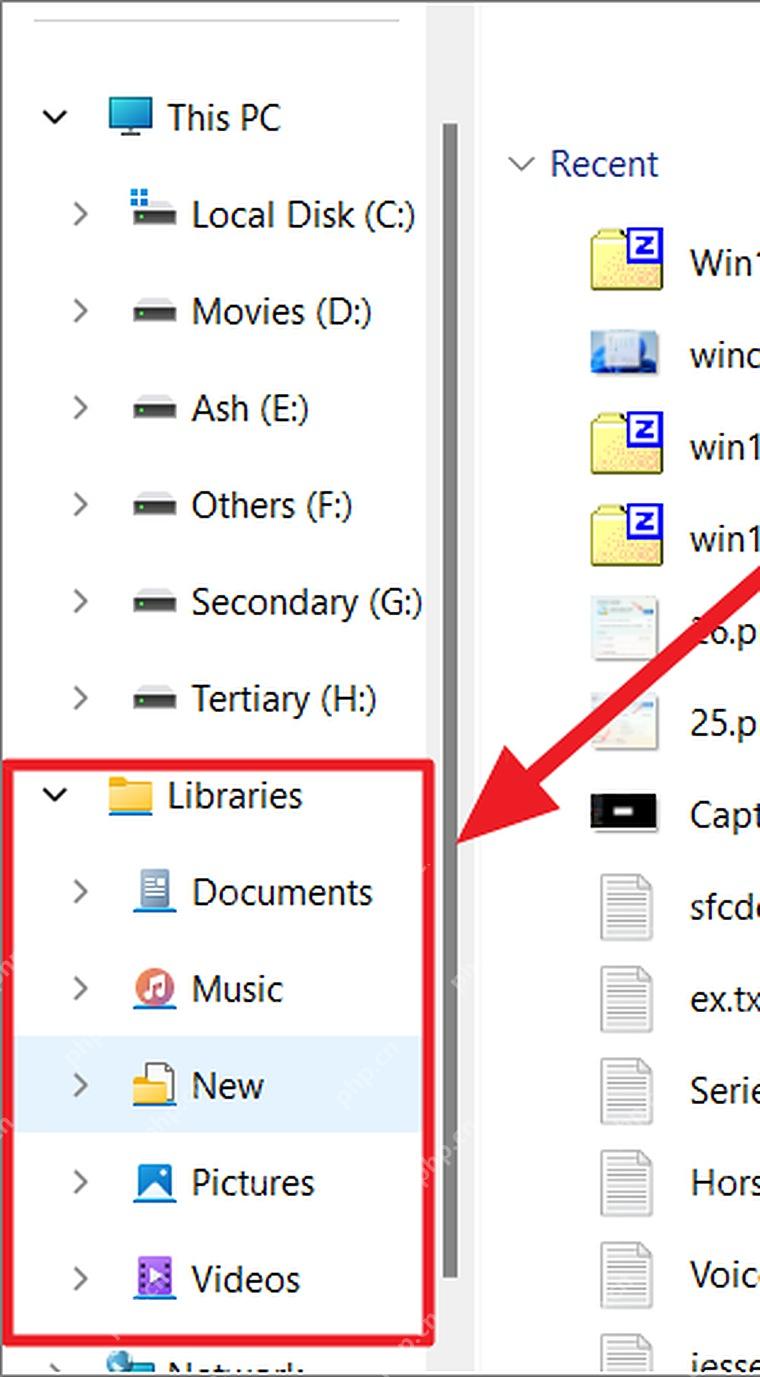Expand the Local Disk (C:) node
The height and width of the screenshot is (1377, 760).
pyautogui.click(x=80, y=214)
